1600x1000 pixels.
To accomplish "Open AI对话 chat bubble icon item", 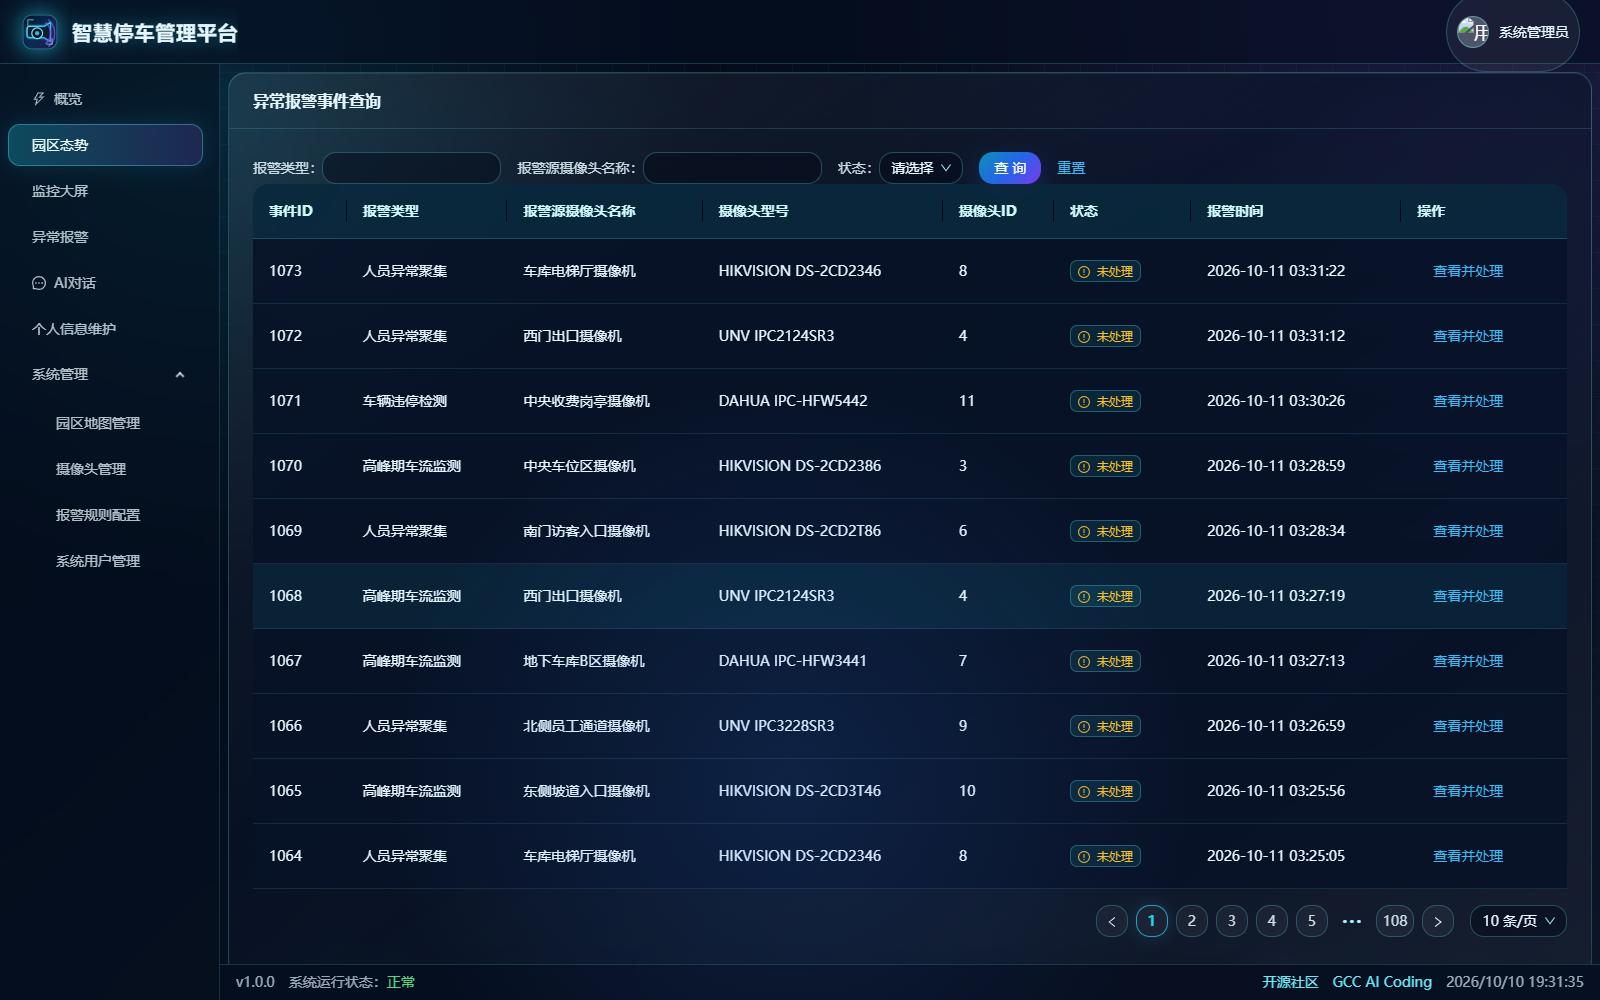I will coord(39,283).
